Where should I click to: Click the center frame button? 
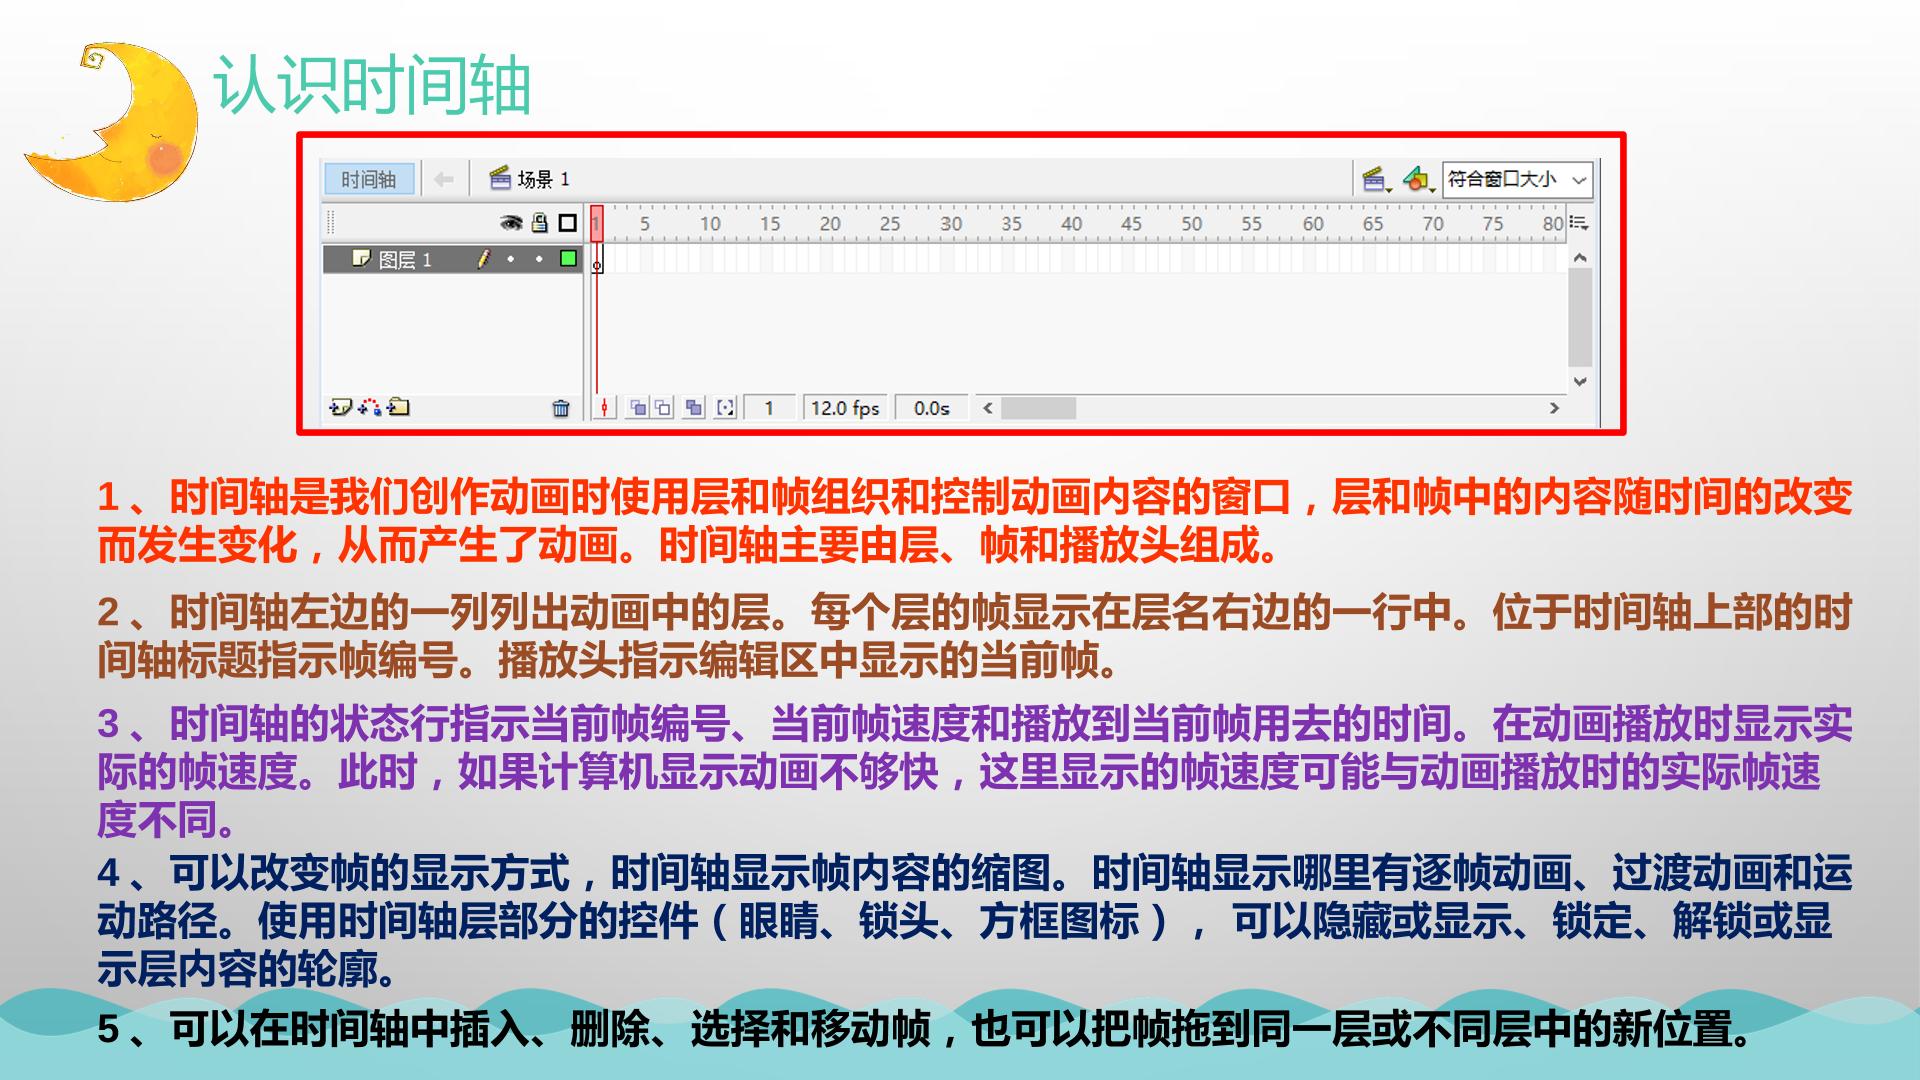click(x=604, y=408)
